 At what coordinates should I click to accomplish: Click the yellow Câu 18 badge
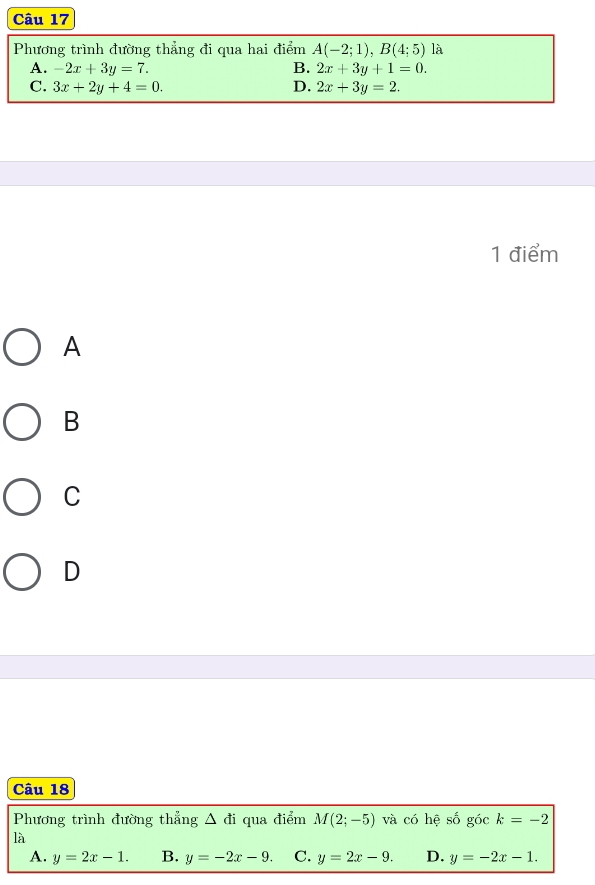pos(41,788)
